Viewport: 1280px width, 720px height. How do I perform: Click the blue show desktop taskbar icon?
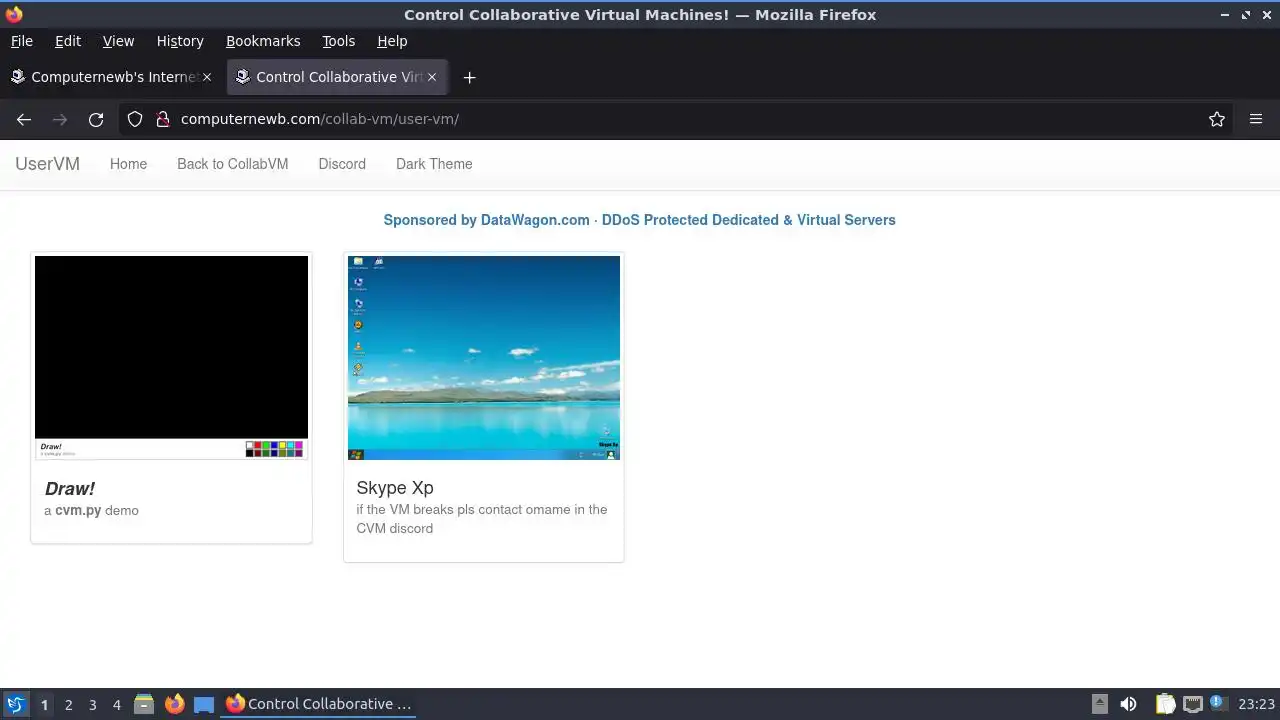click(204, 704)
